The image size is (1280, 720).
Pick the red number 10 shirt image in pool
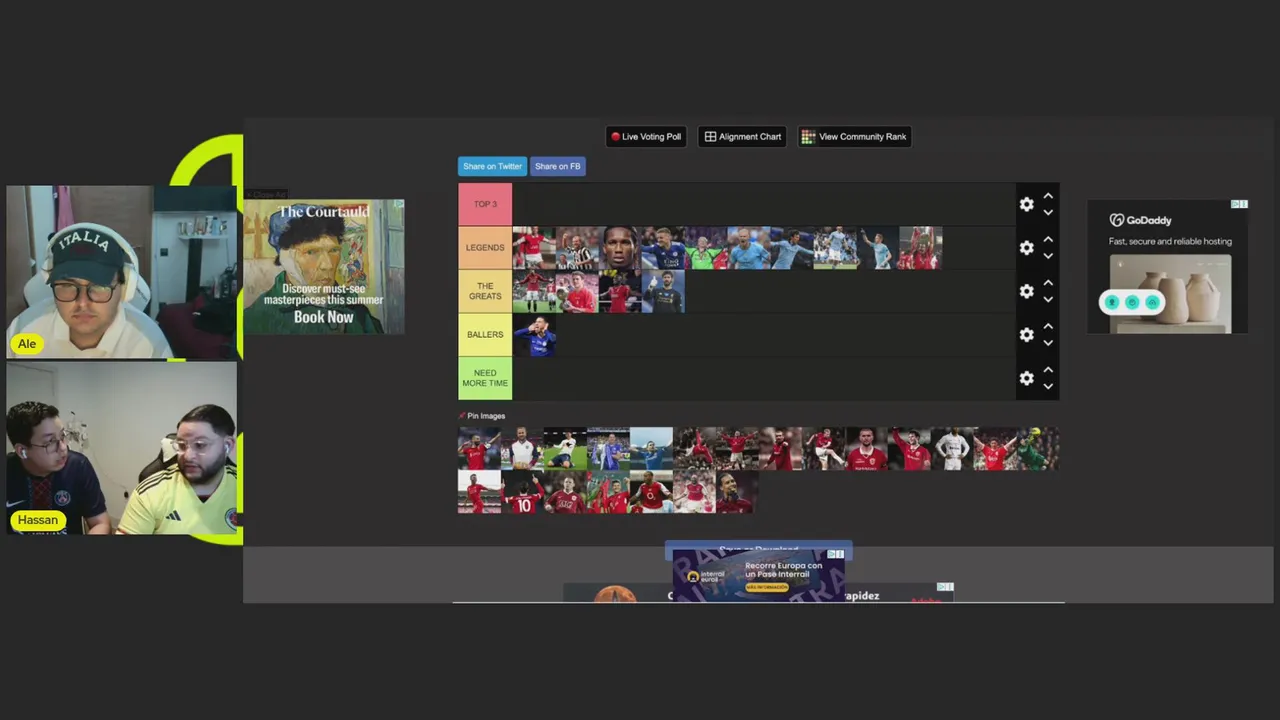point(522,492)
